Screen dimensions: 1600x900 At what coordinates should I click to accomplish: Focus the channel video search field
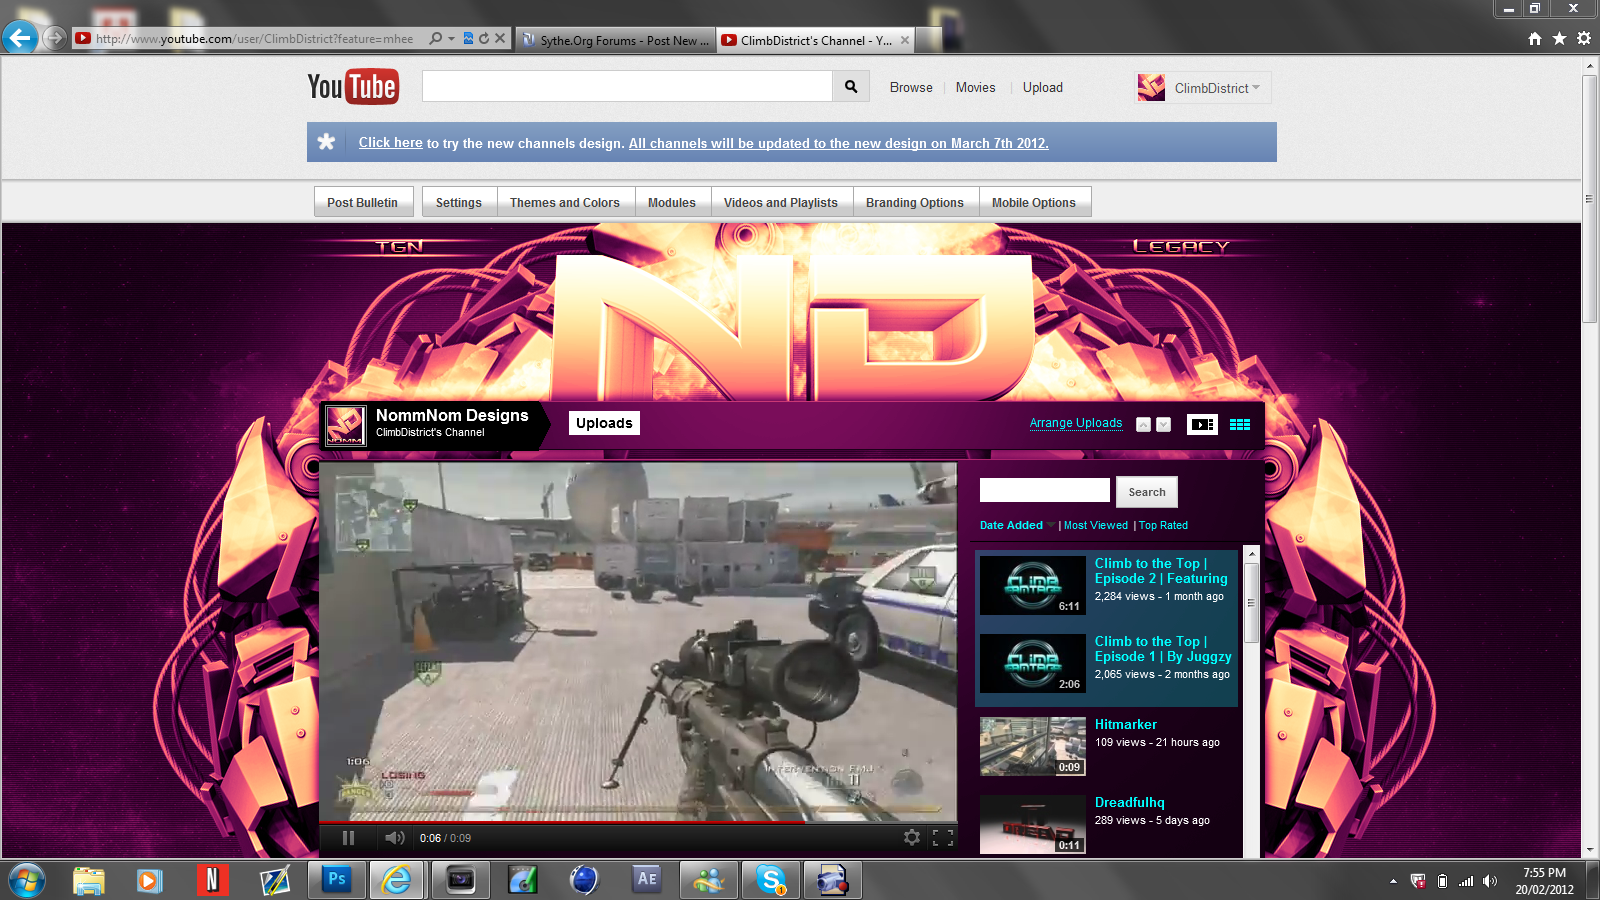pyautogui.click(x=1045, y=490)
